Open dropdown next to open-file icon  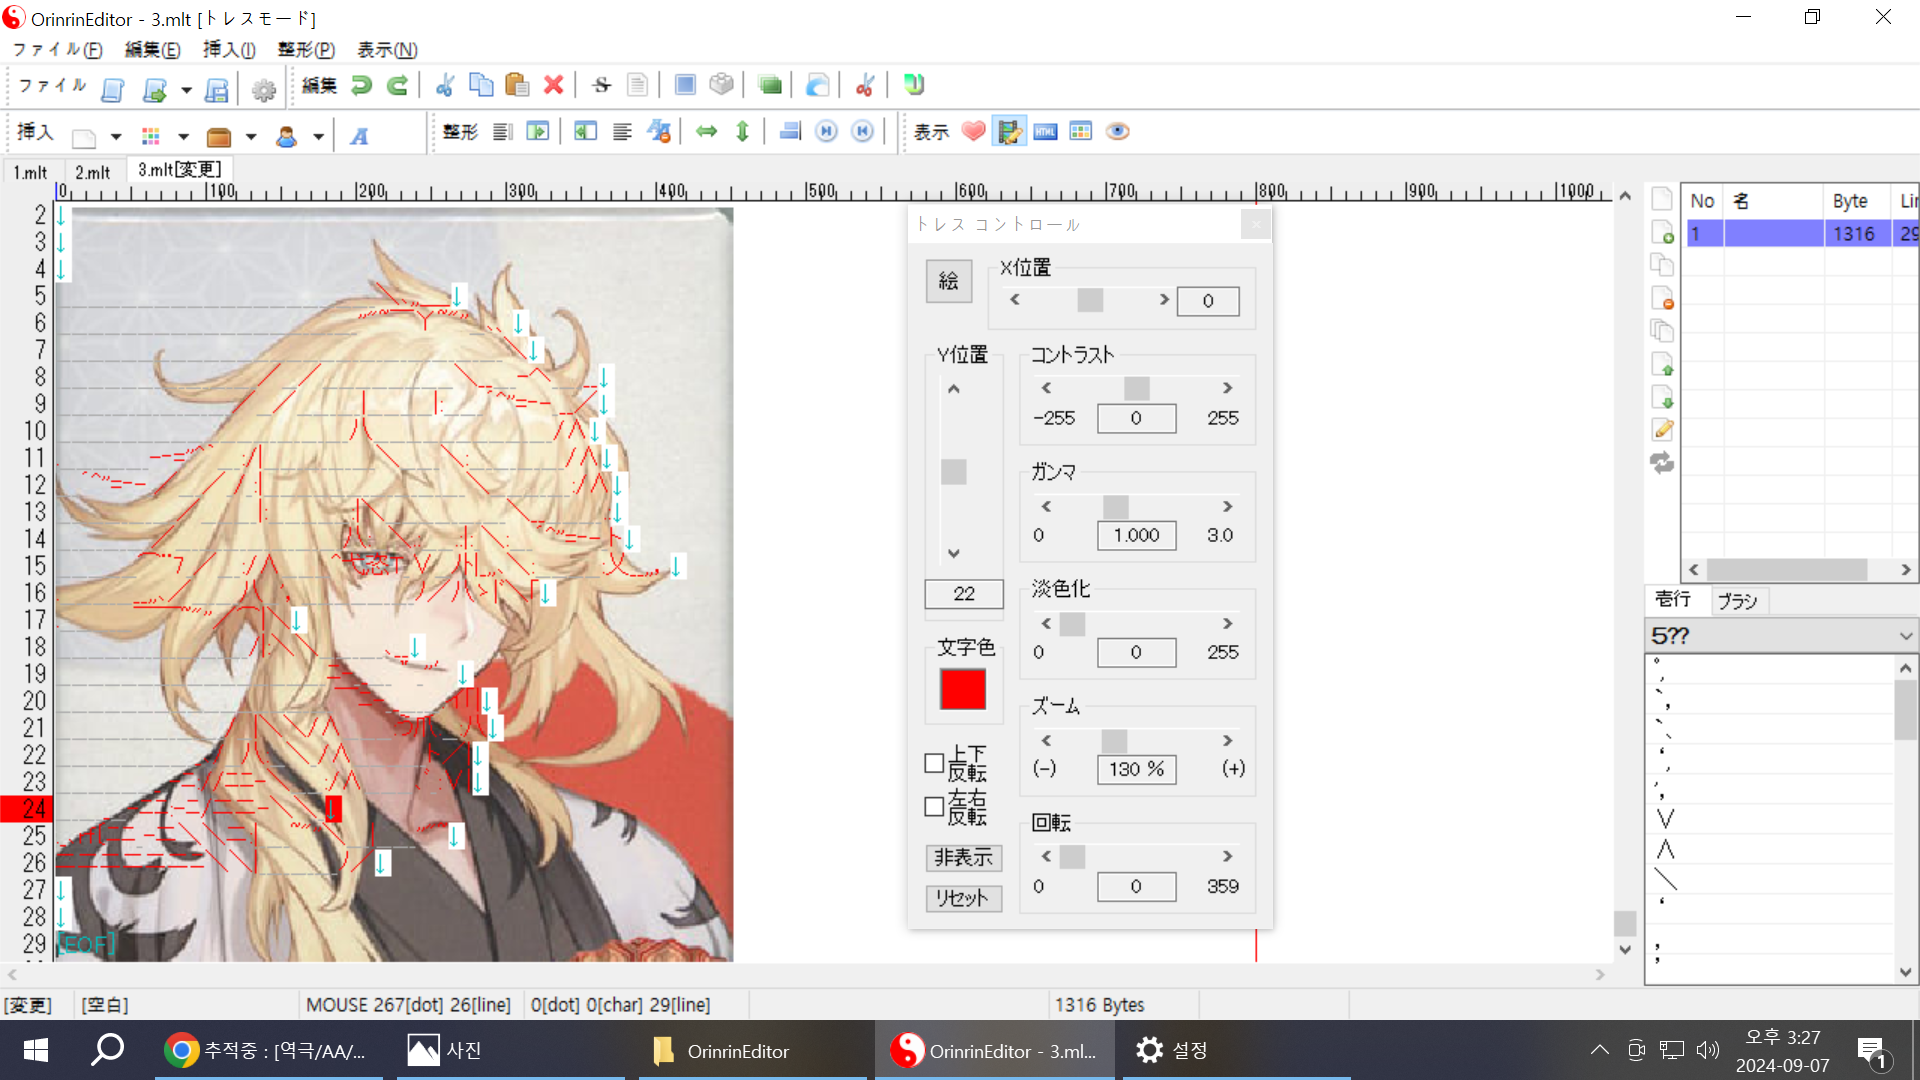[186, 90]
